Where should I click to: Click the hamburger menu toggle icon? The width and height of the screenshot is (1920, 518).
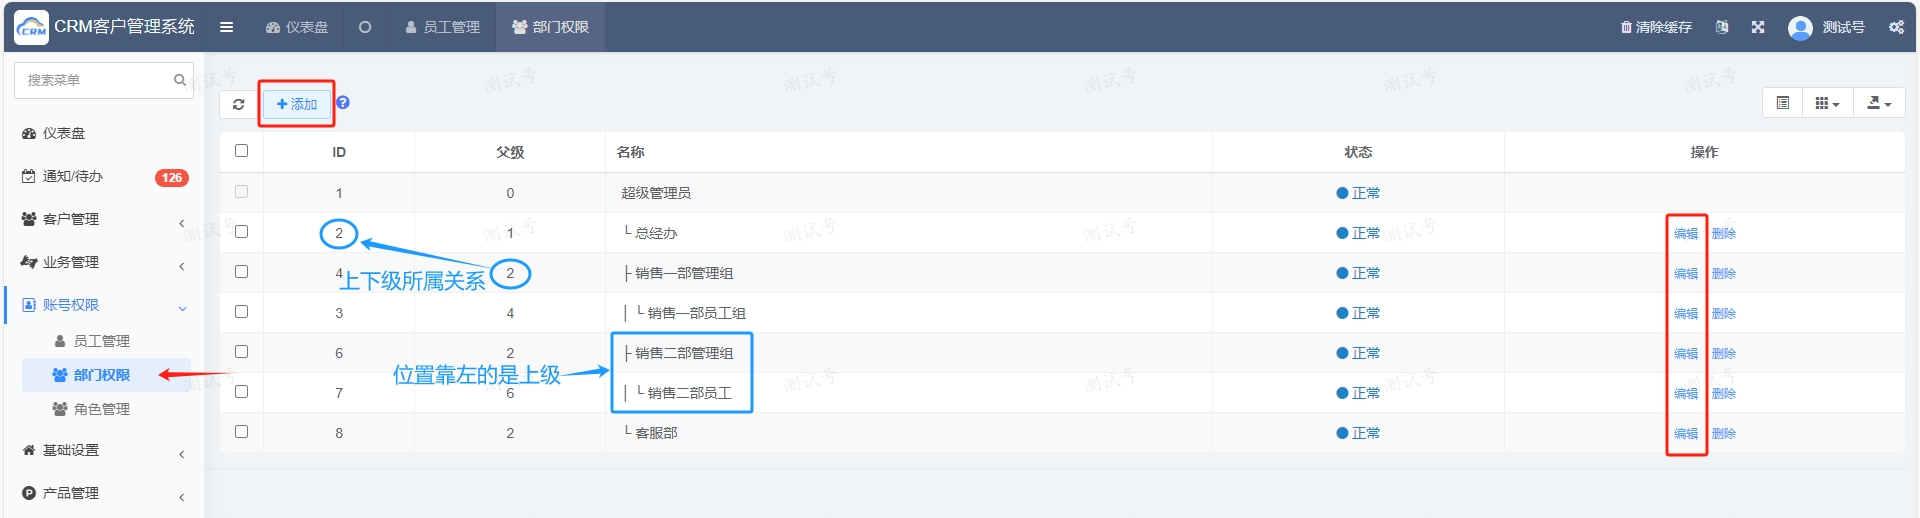click(227, 27)
